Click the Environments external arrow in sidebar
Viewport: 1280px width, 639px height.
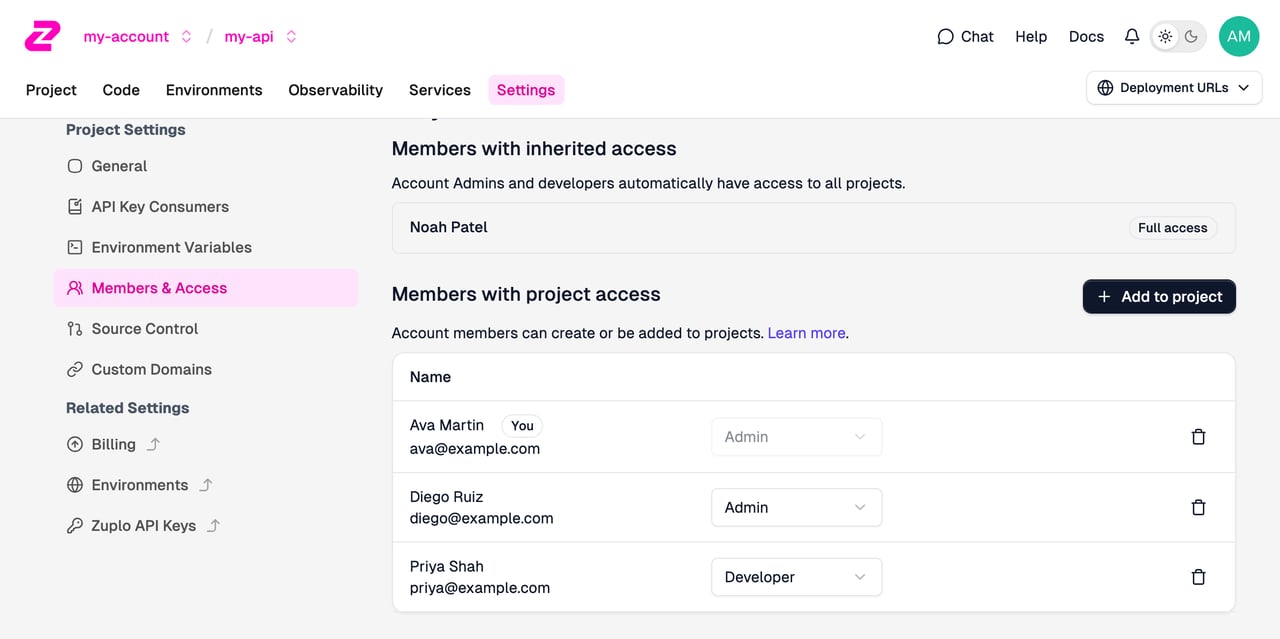click(206, 485)
